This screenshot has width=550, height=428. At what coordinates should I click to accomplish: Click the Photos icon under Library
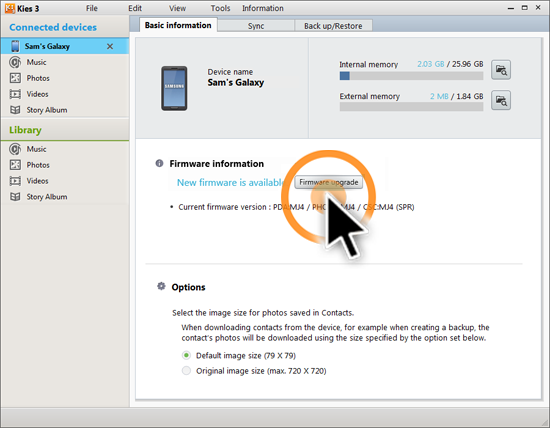click(x=15, y=165)
